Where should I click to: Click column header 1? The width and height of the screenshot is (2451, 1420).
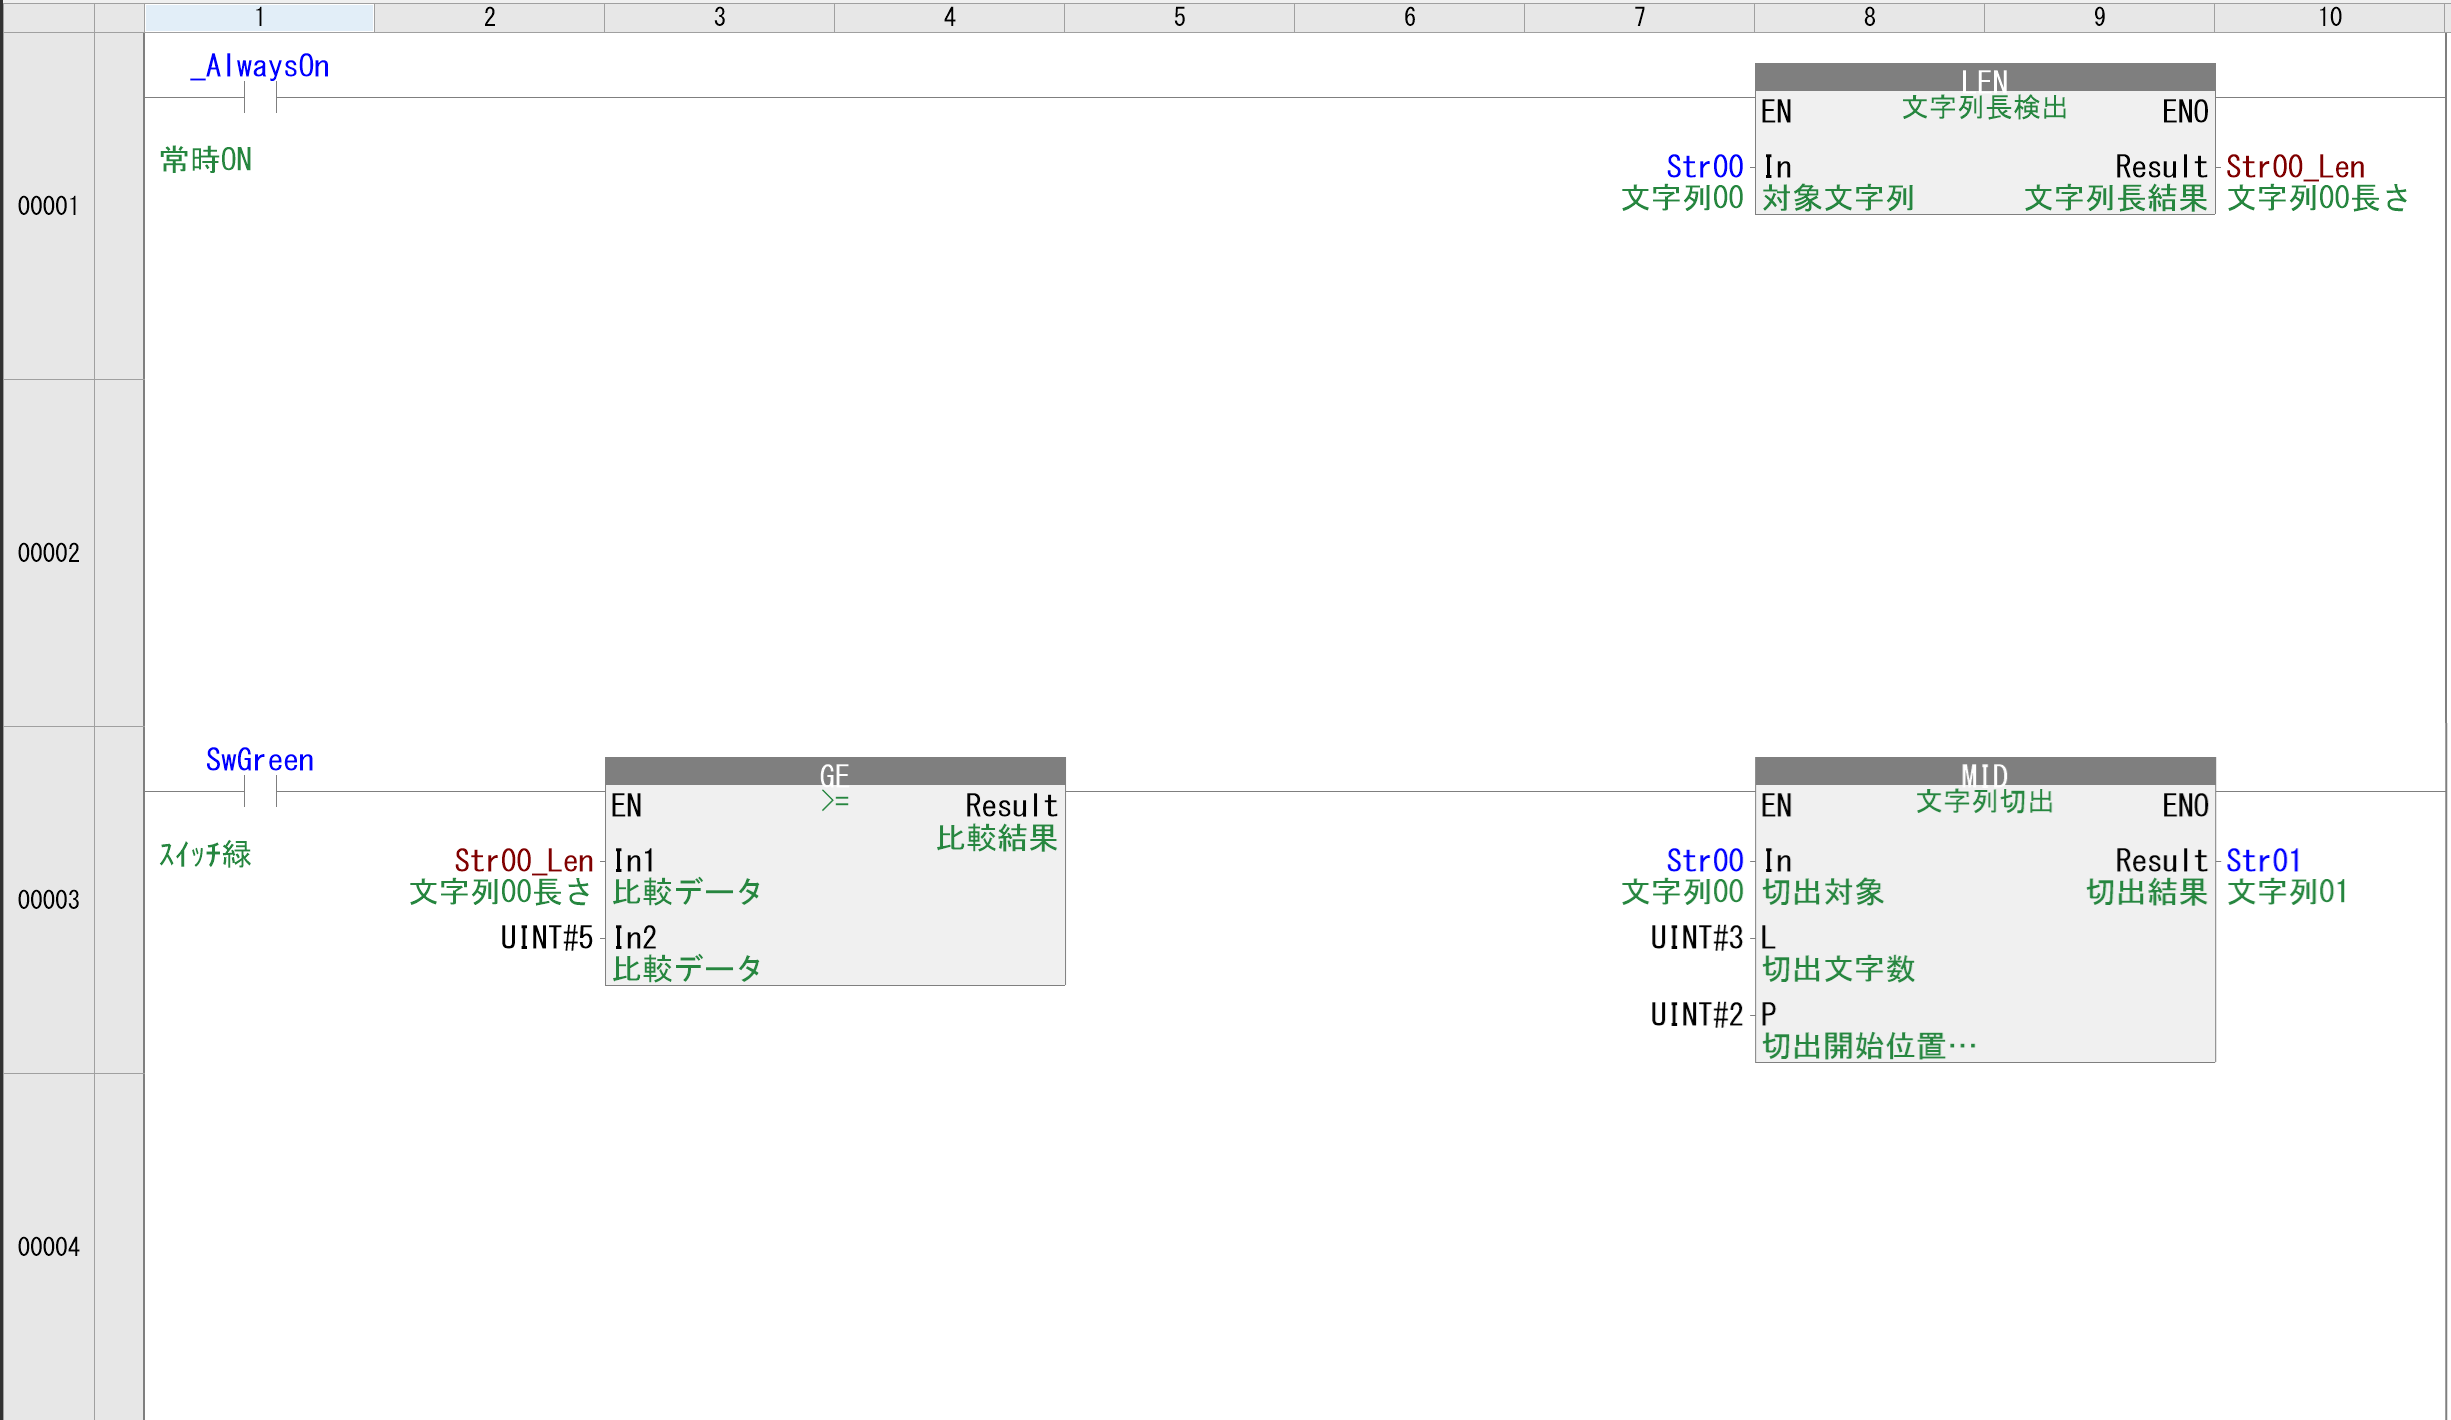tap(260, 17)
